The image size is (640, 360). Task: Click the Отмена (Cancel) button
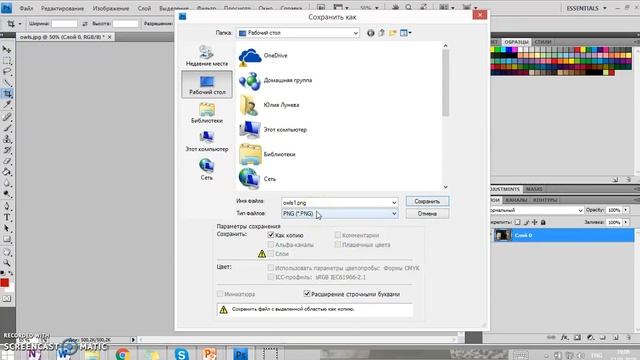click(427, 214)
